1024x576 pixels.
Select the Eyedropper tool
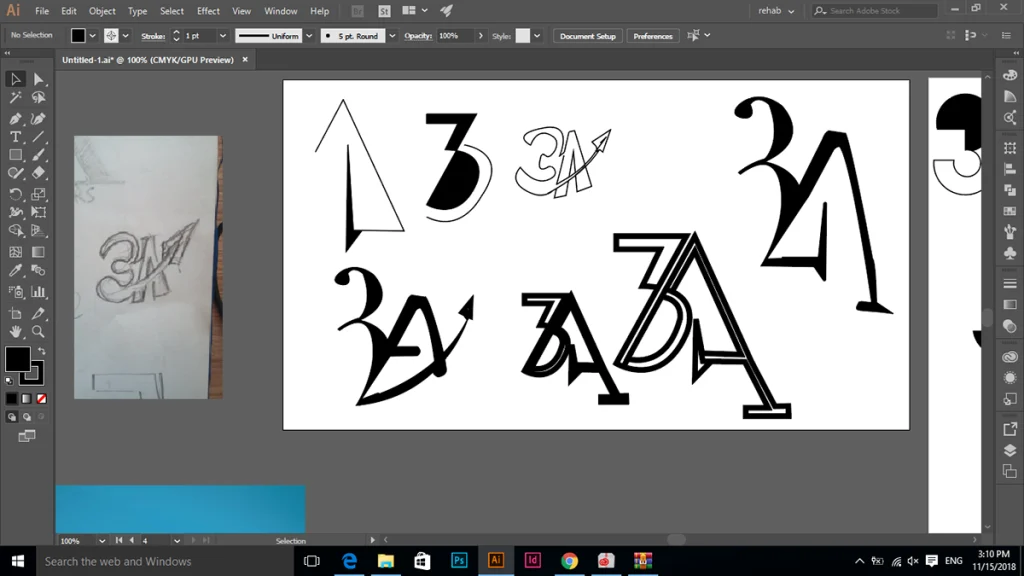15,270
